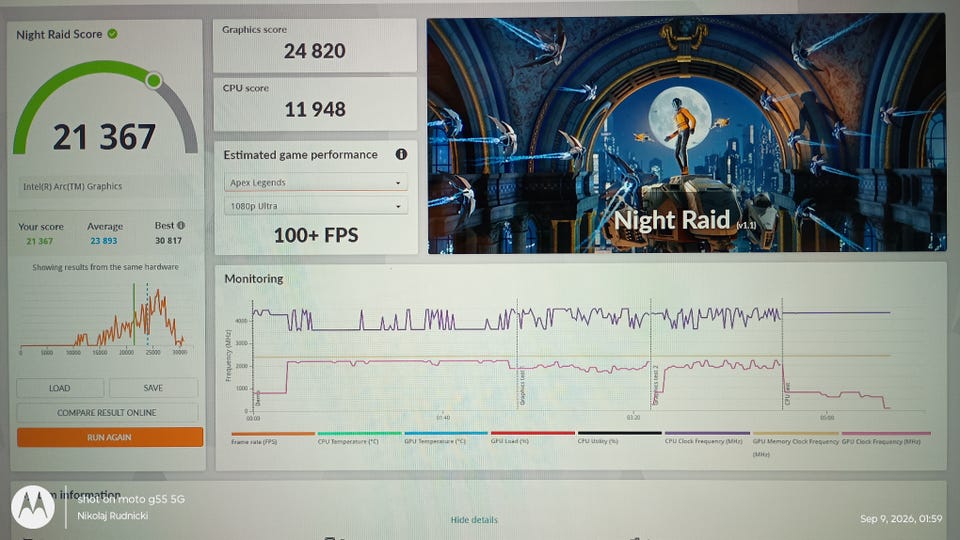The height and width of the screenshot is (540, 960).
Task: Click the orange RUN AGAIN button
Action: click(110, 437)
